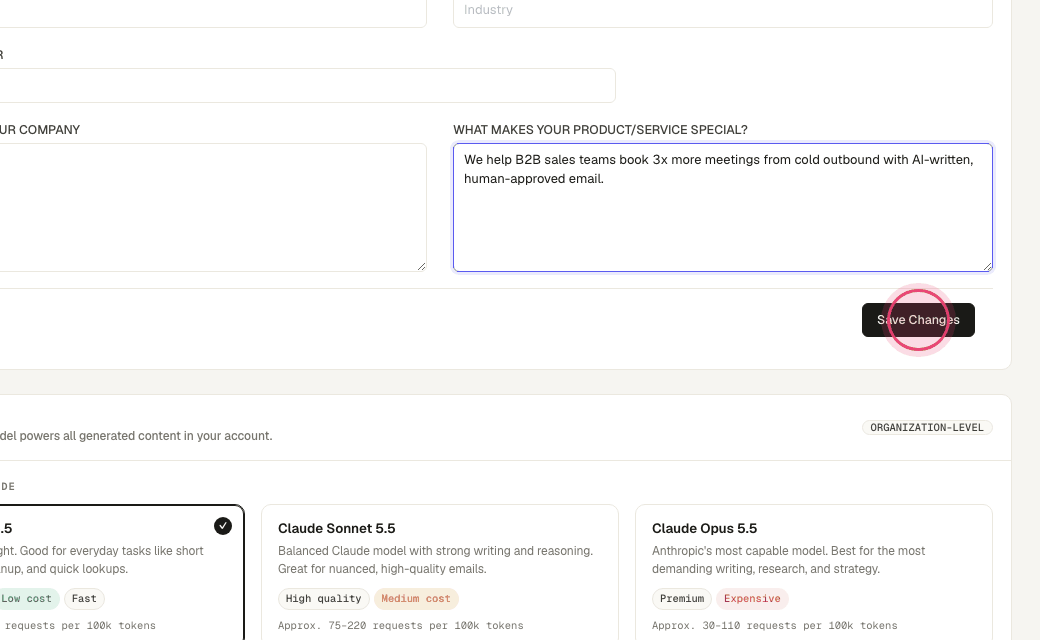1040x640 pixels.
Task: Click the 'WHAT MAKES YOUR PRODUCT/SERVICE SPECIAL?' label
Action: 600,130
